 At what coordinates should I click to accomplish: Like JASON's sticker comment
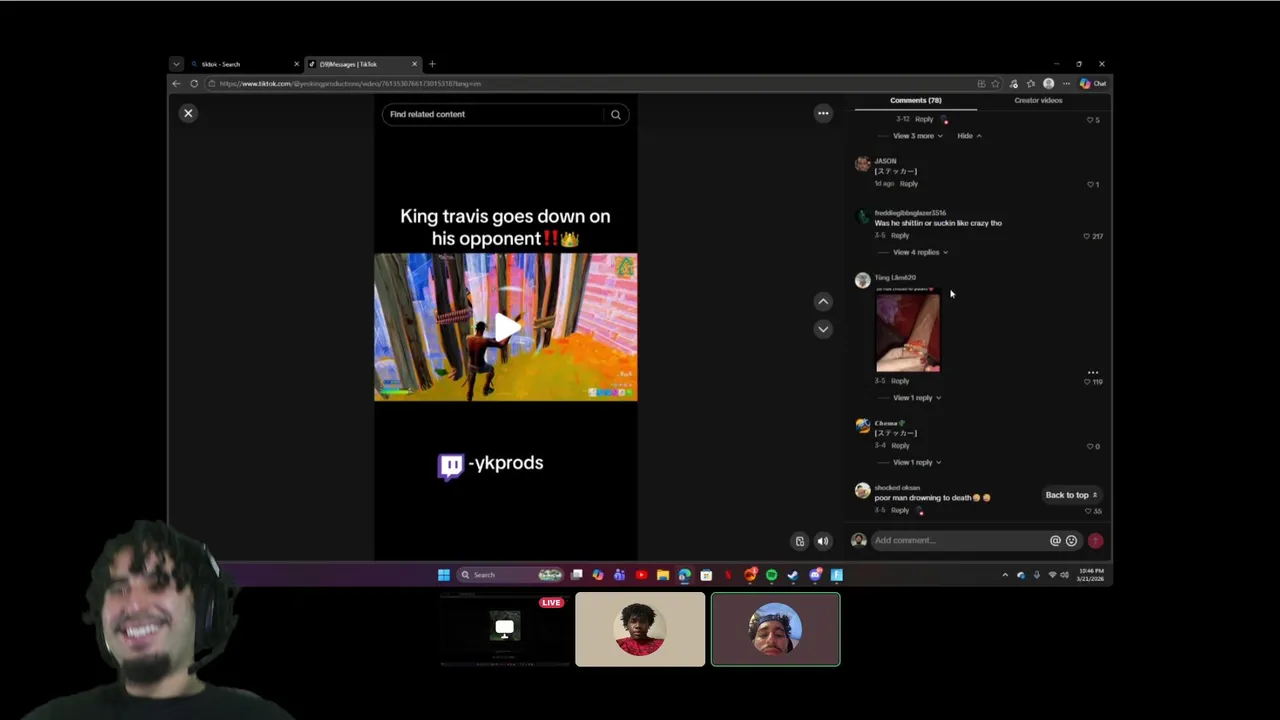click(1092, 184)
